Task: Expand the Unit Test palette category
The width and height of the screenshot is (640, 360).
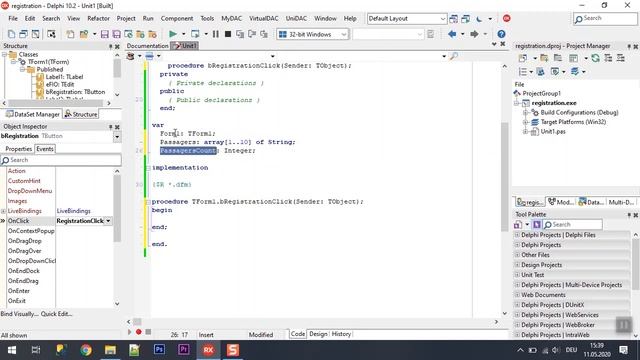Action: [517, 275]
